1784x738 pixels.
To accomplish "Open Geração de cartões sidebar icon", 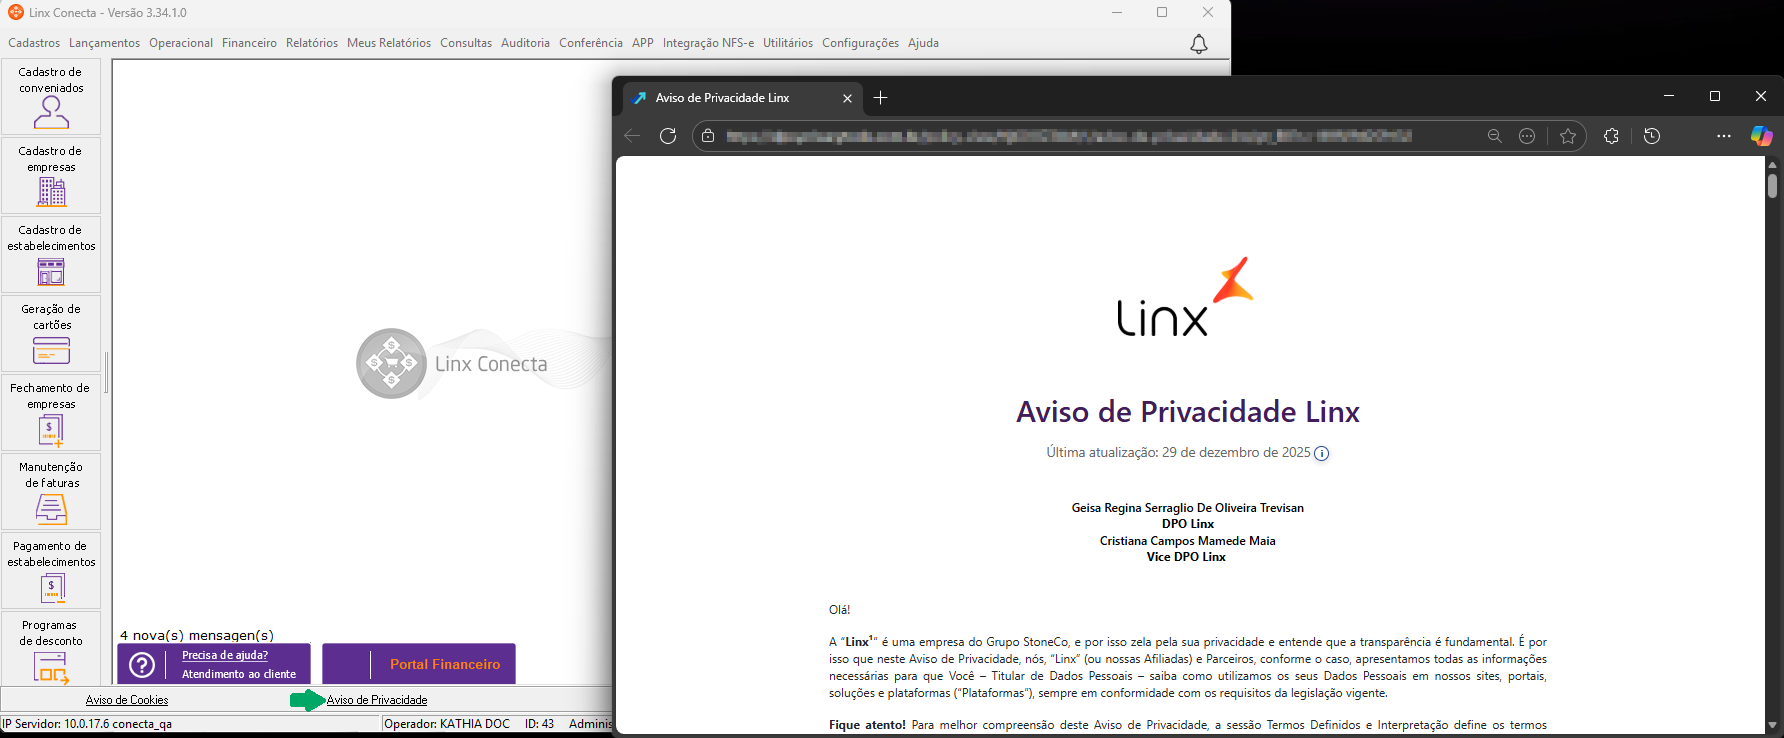I will (x=51, y=334).
